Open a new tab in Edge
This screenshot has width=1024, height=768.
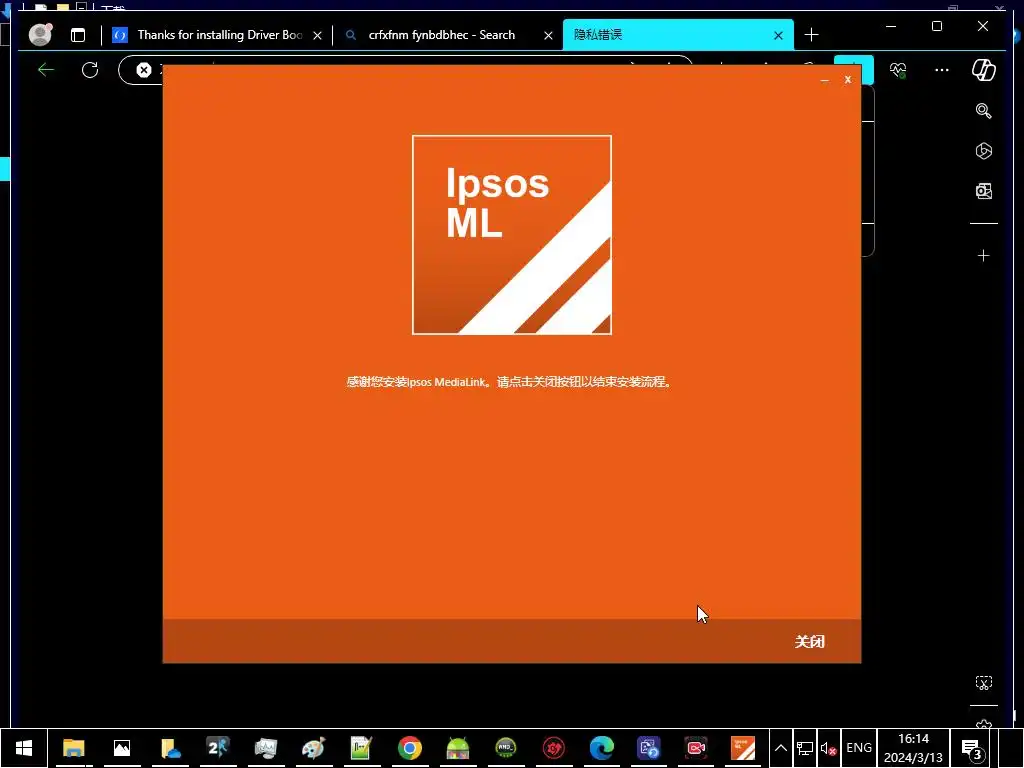click(x=812, y=35)
